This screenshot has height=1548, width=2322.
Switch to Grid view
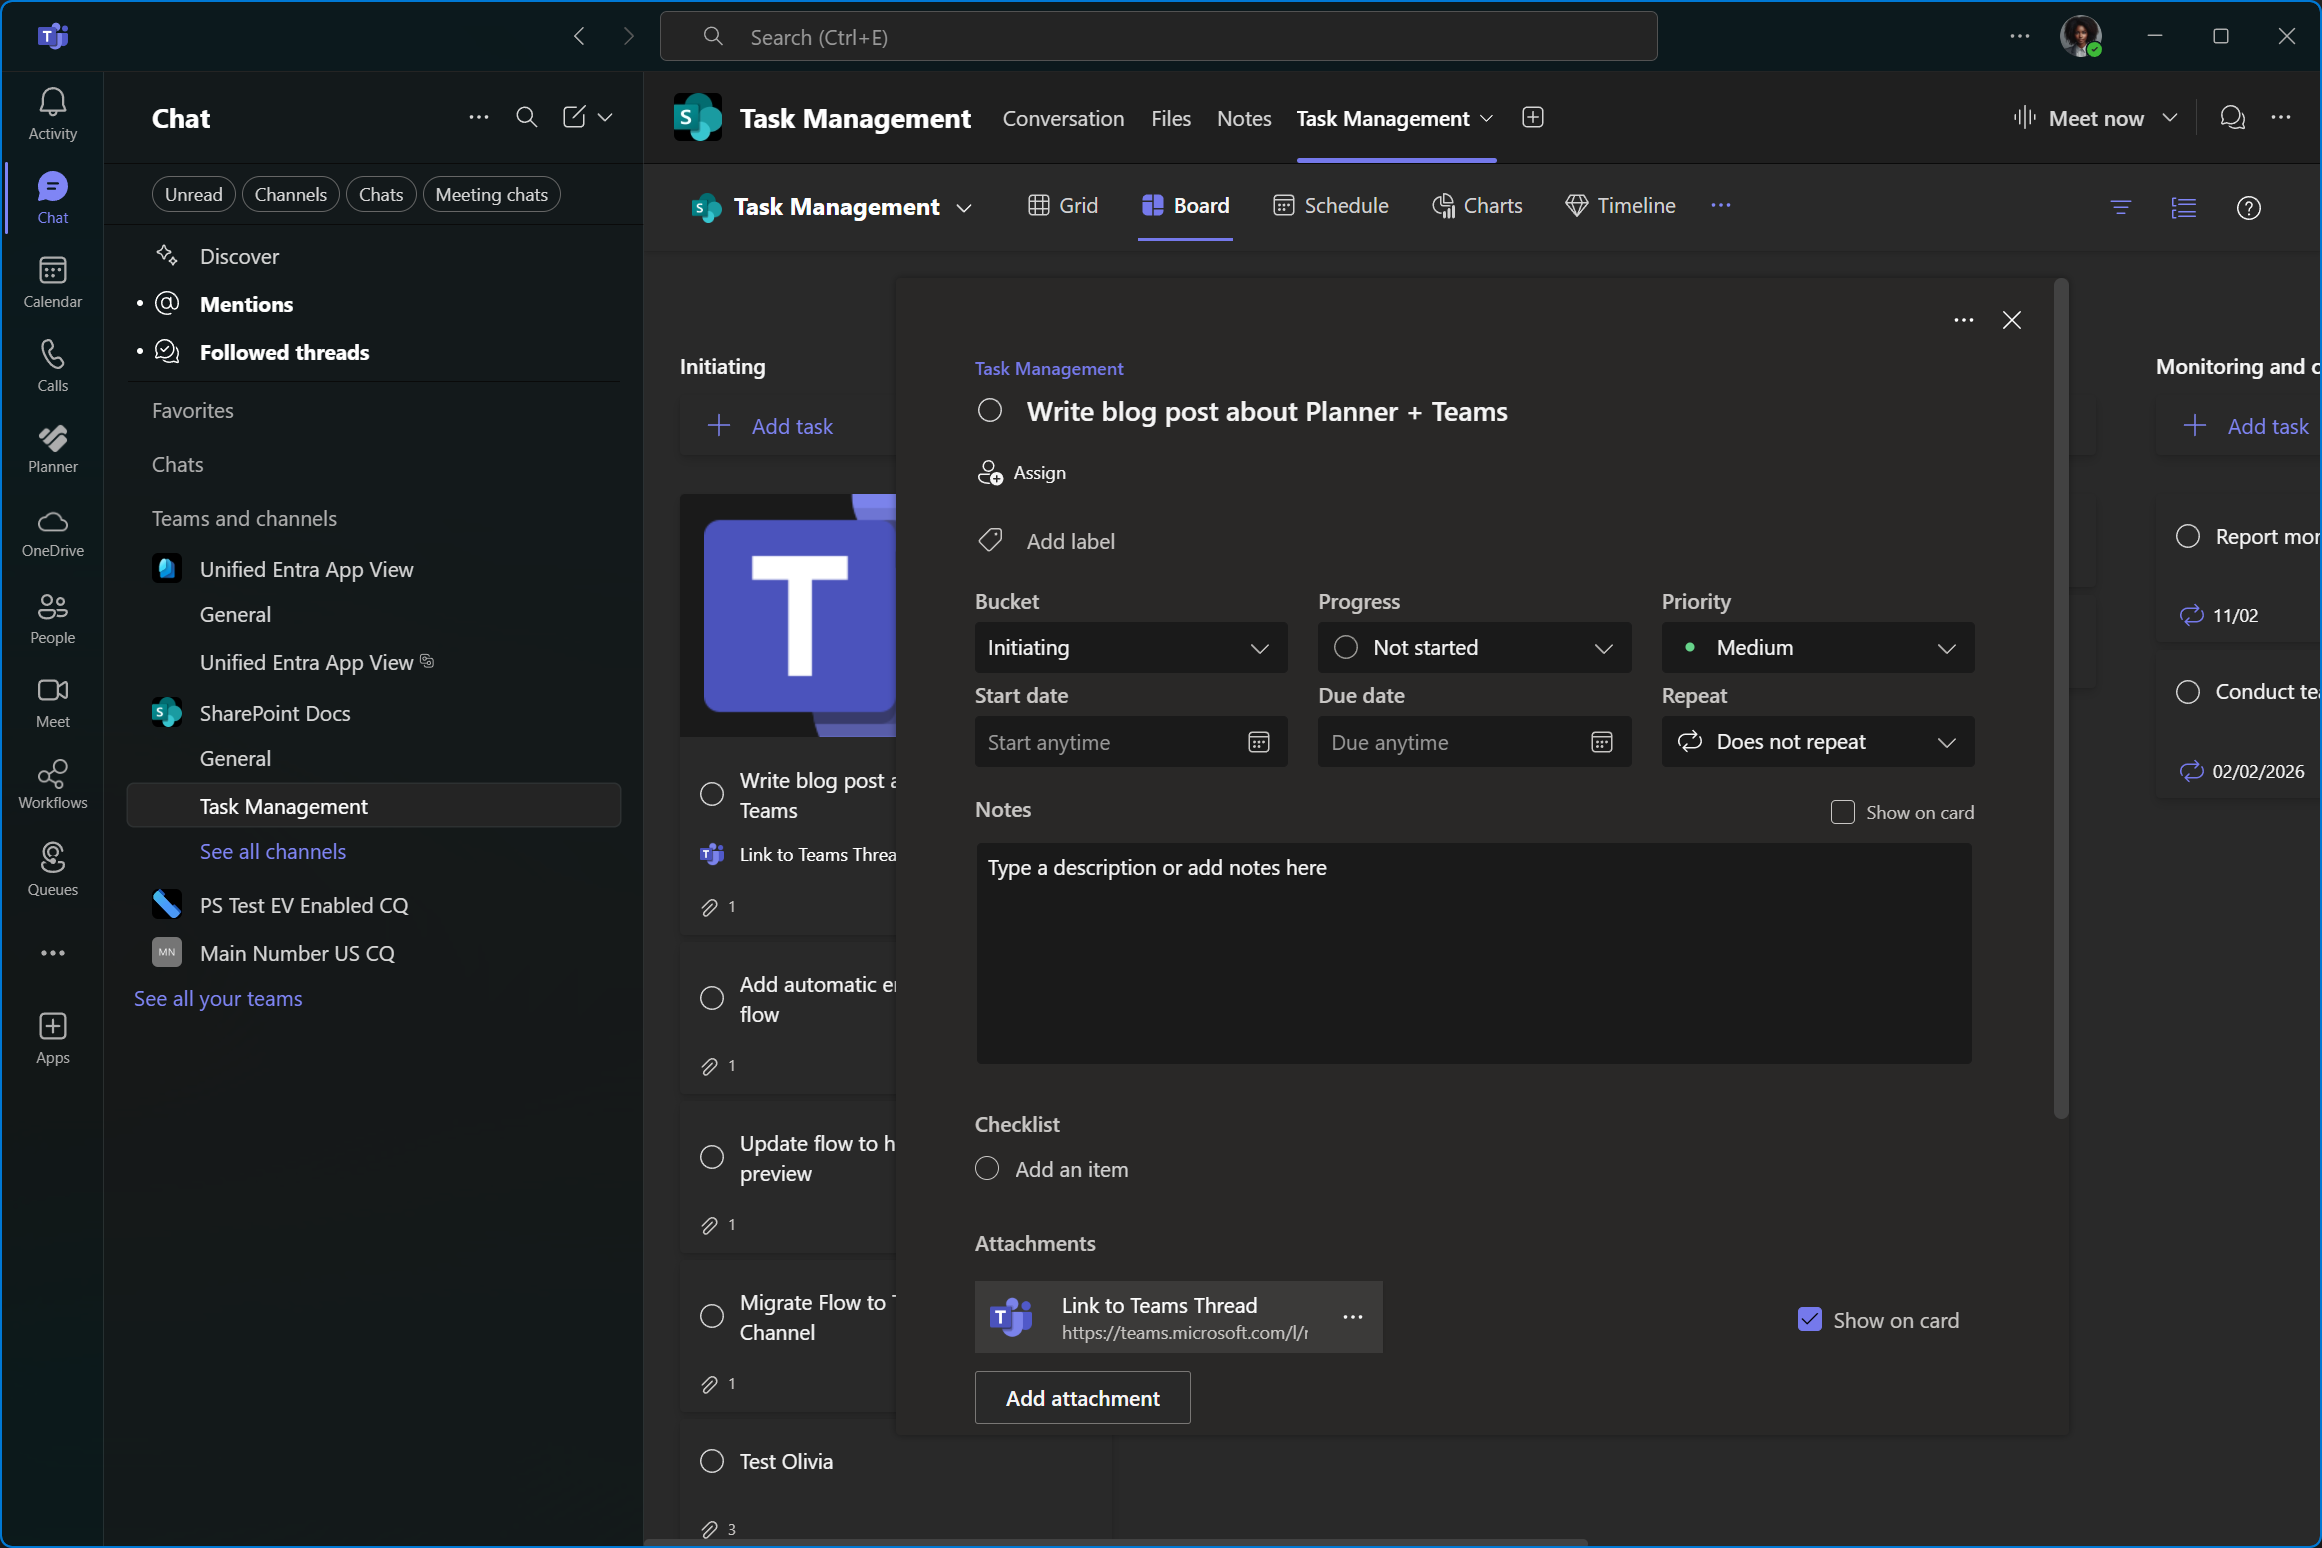point(1063,205)
